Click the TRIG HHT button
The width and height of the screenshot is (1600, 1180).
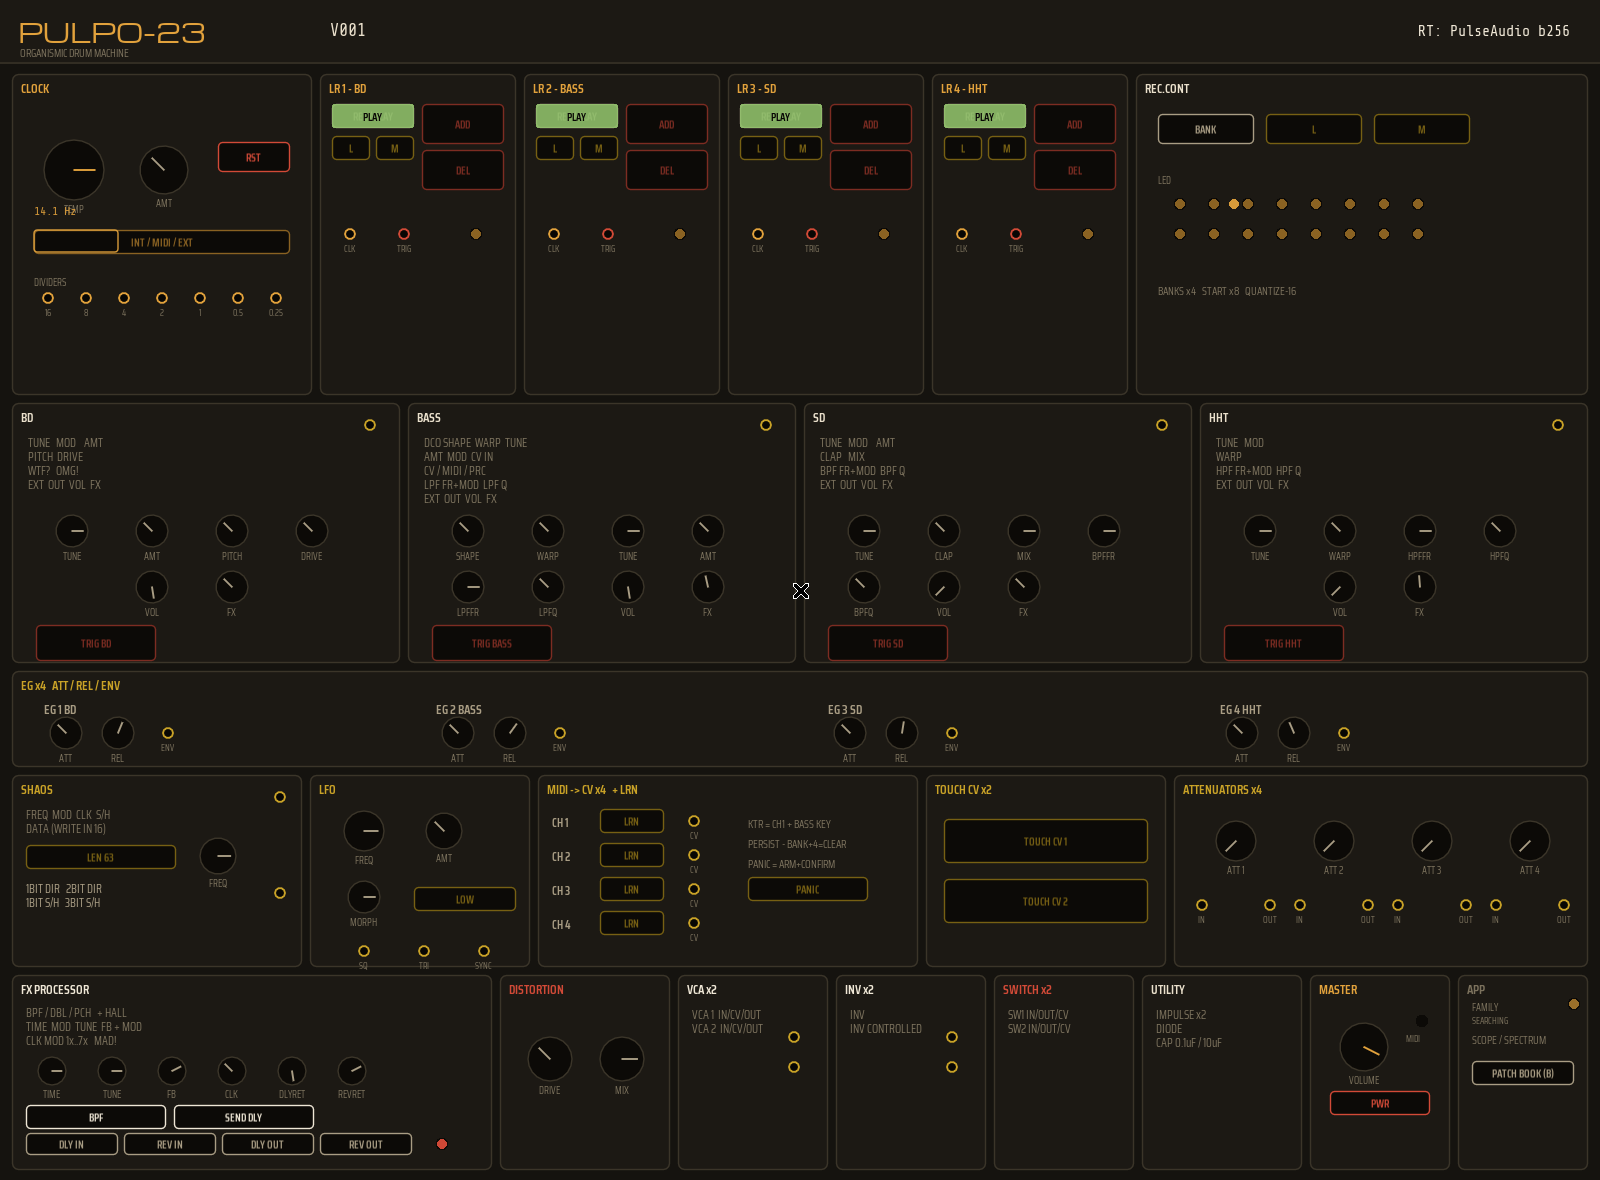point(1284,643)
